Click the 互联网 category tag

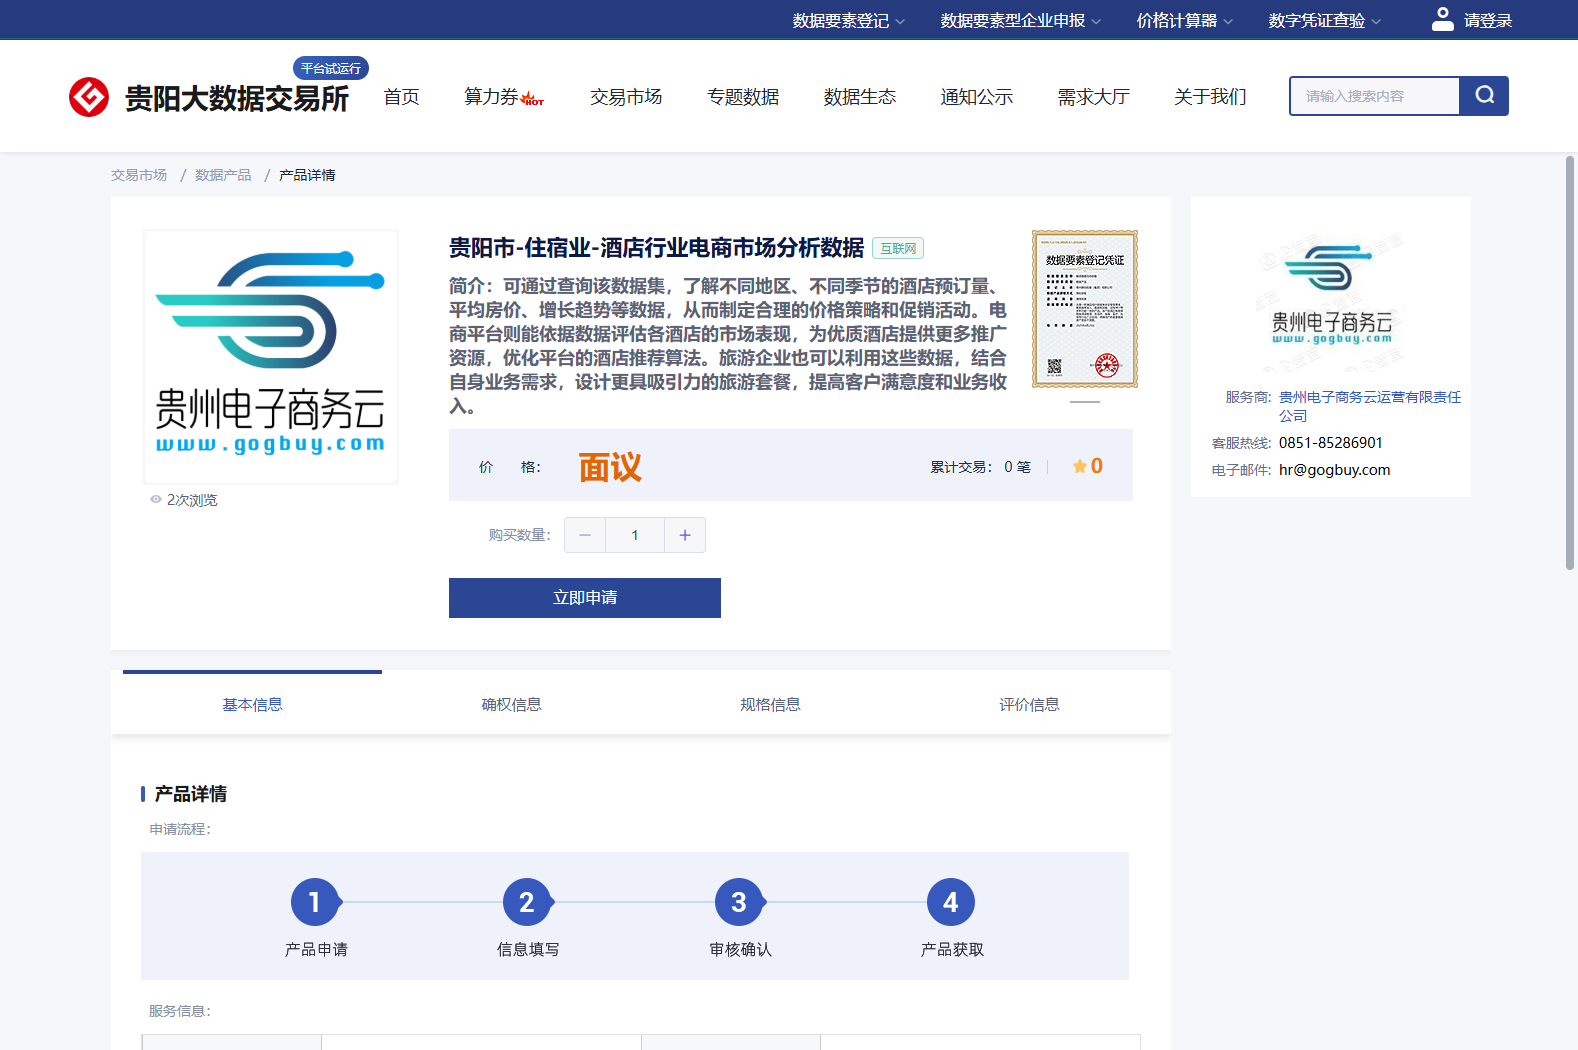click(898, 248)
